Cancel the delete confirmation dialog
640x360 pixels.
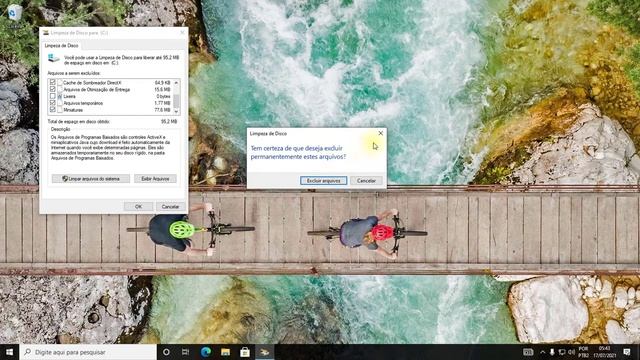click(366, 180)
